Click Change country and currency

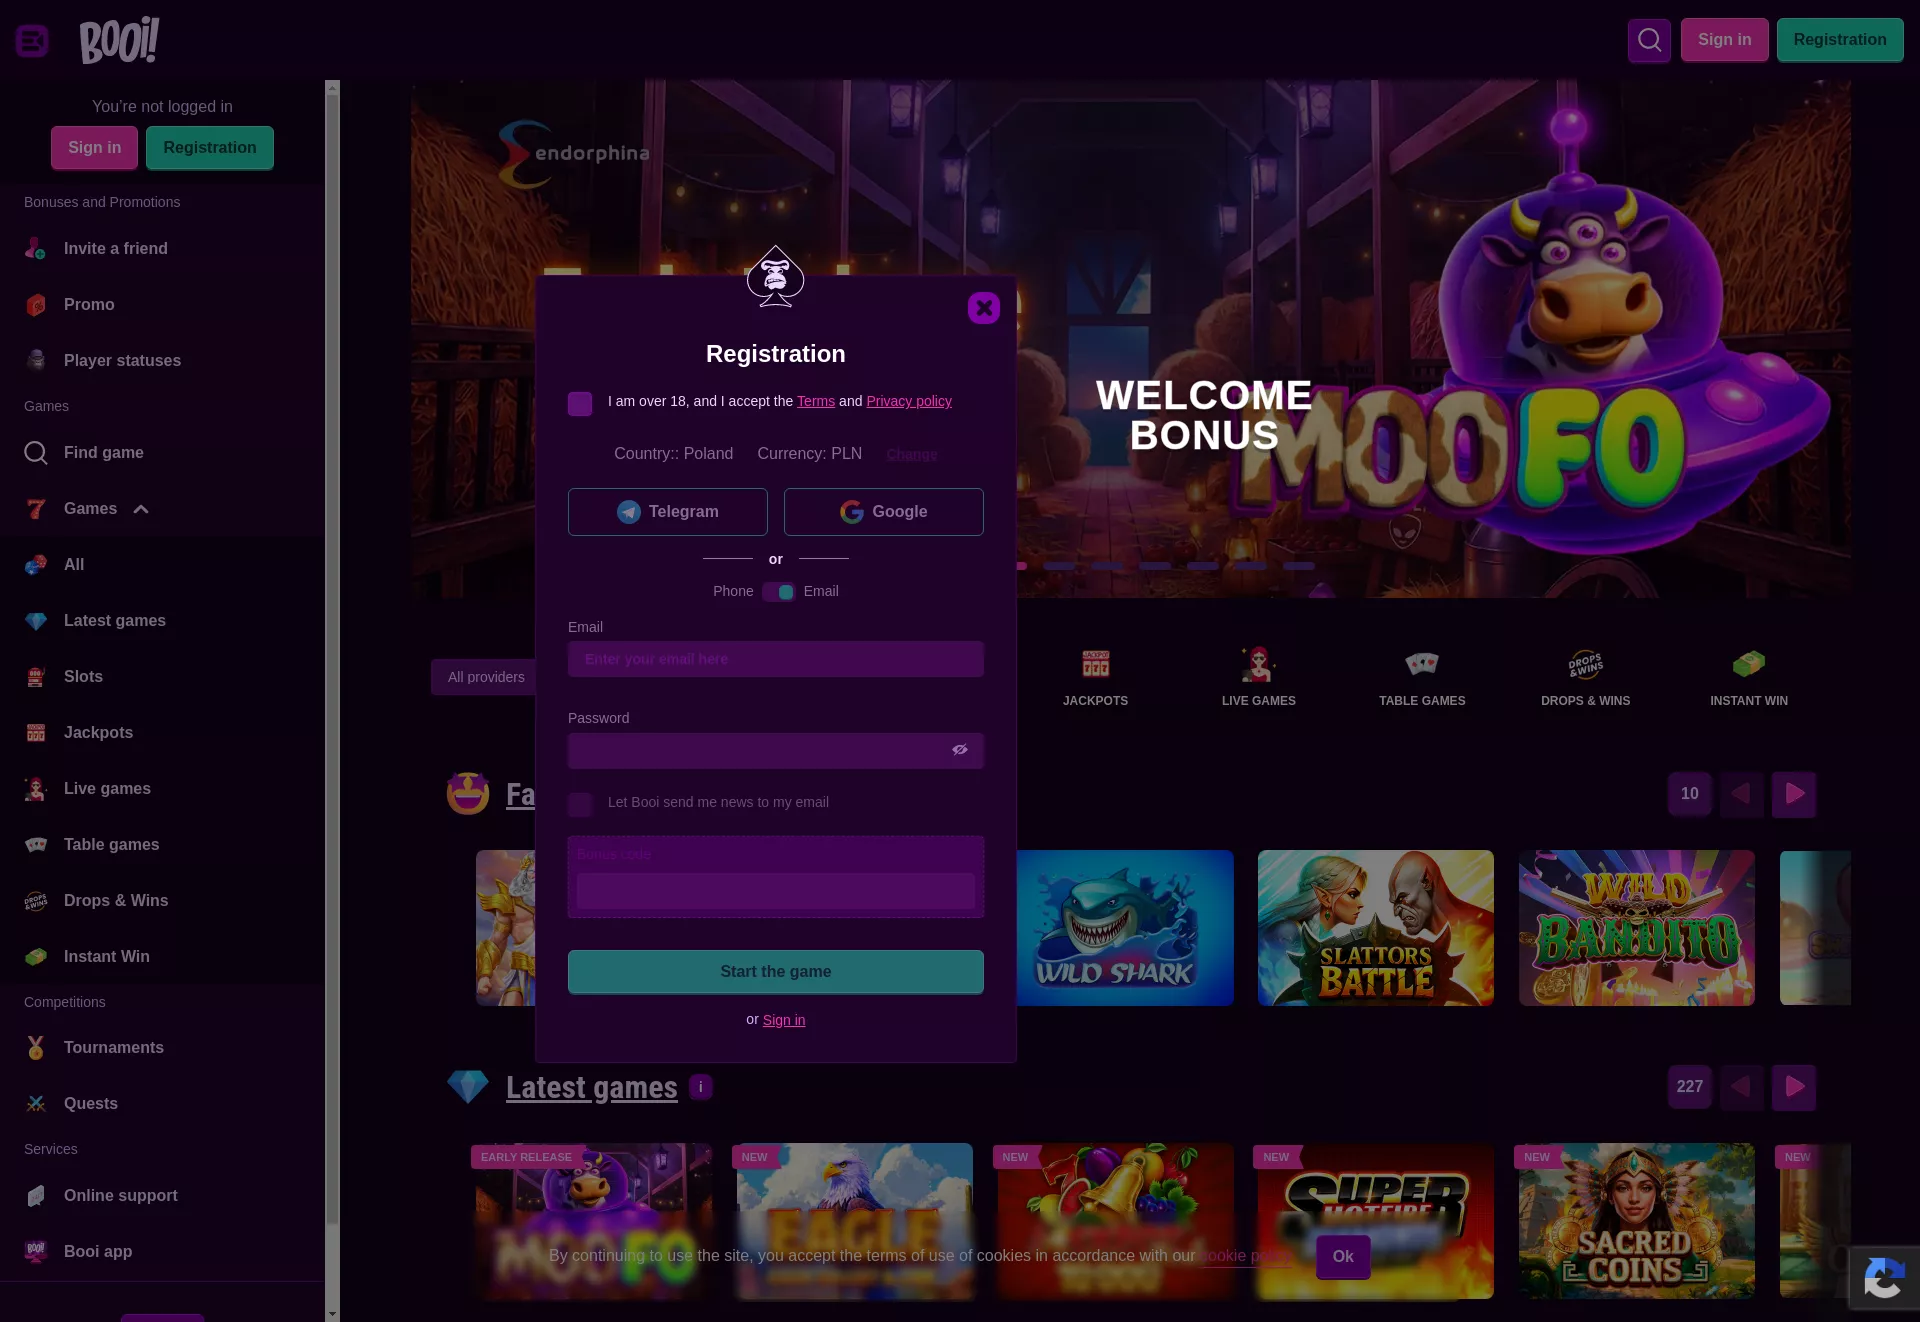click(x=912, y=454)
